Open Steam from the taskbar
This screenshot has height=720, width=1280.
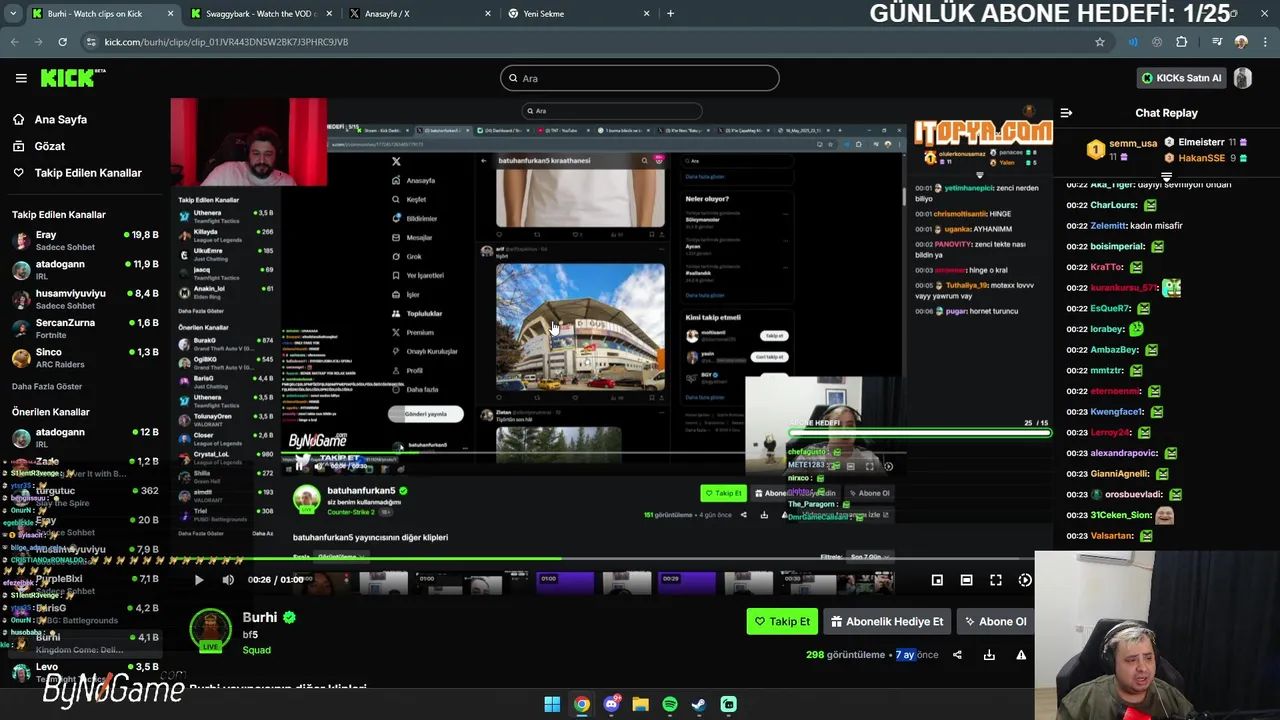[x=699, y=704]
